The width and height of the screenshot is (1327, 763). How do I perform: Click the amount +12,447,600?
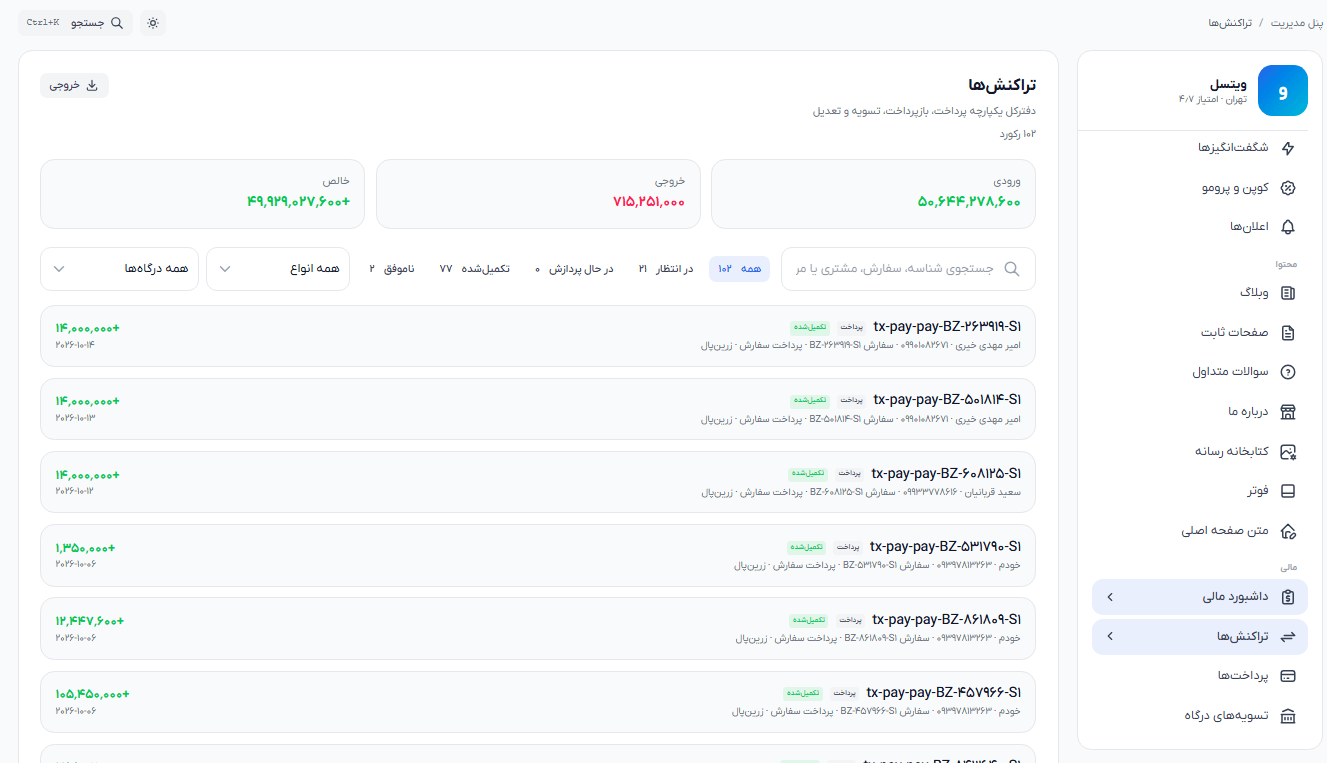[89, 621]
